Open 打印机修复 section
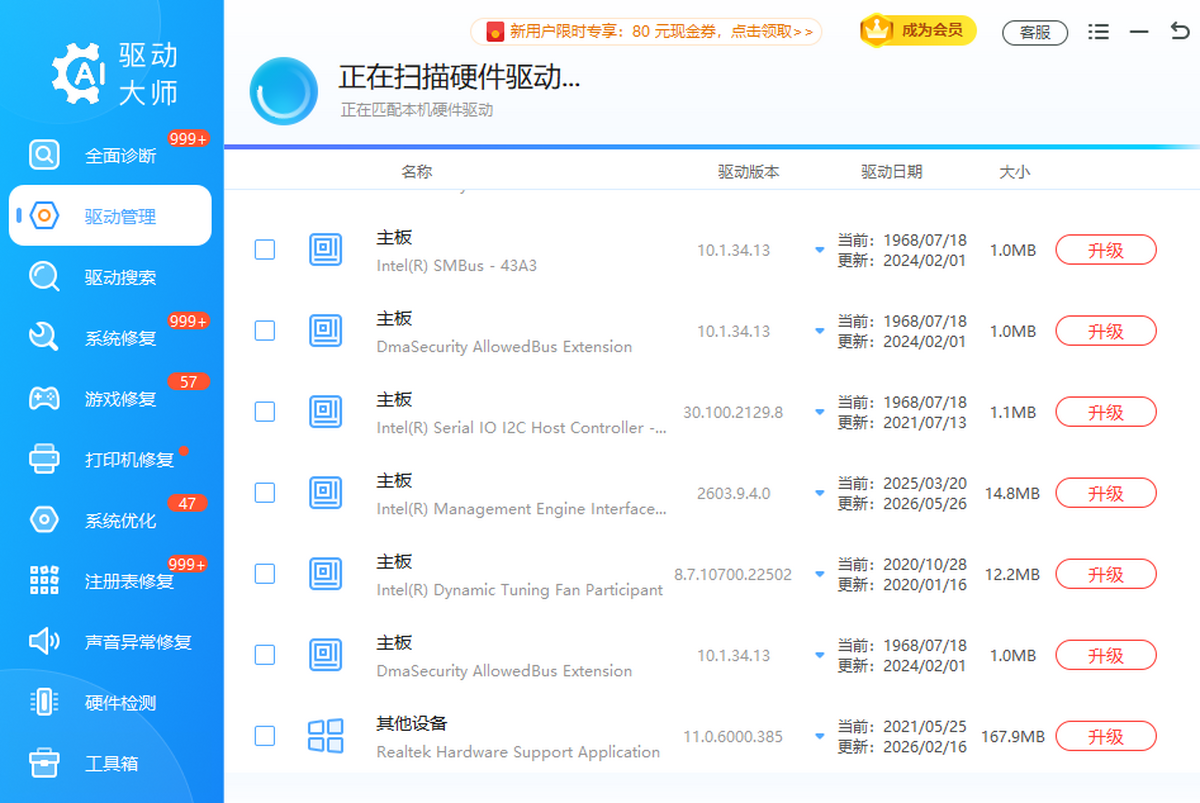This screenshot has height=803, width=1200. 110,460
